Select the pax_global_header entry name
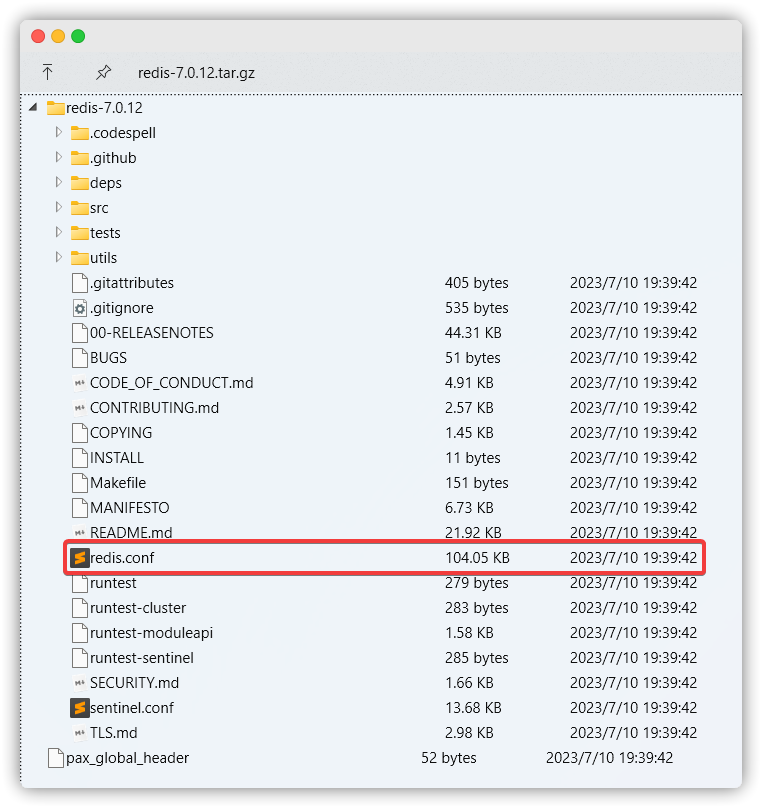 pyautogui.click(x=128, y=758)
